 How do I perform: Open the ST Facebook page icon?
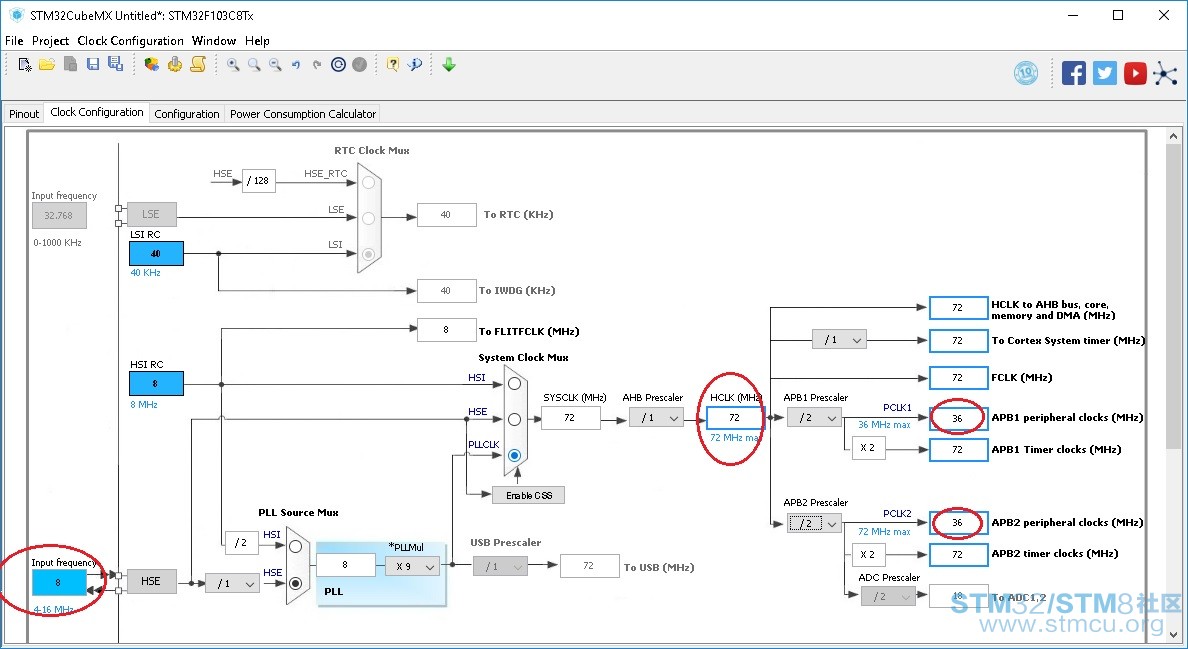[1074, 73]
